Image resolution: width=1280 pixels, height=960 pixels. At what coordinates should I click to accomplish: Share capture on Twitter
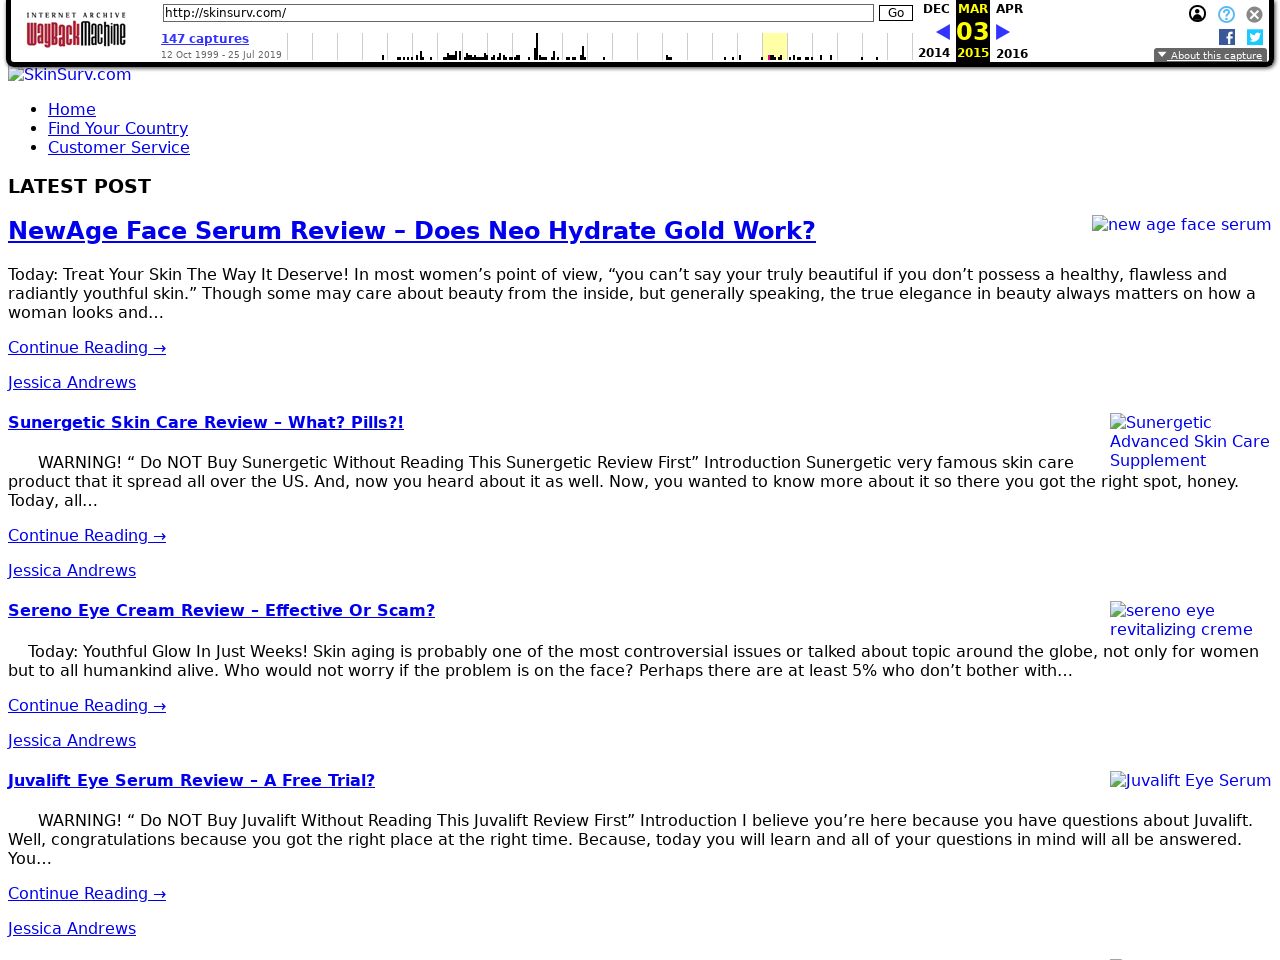(1255, 37)
